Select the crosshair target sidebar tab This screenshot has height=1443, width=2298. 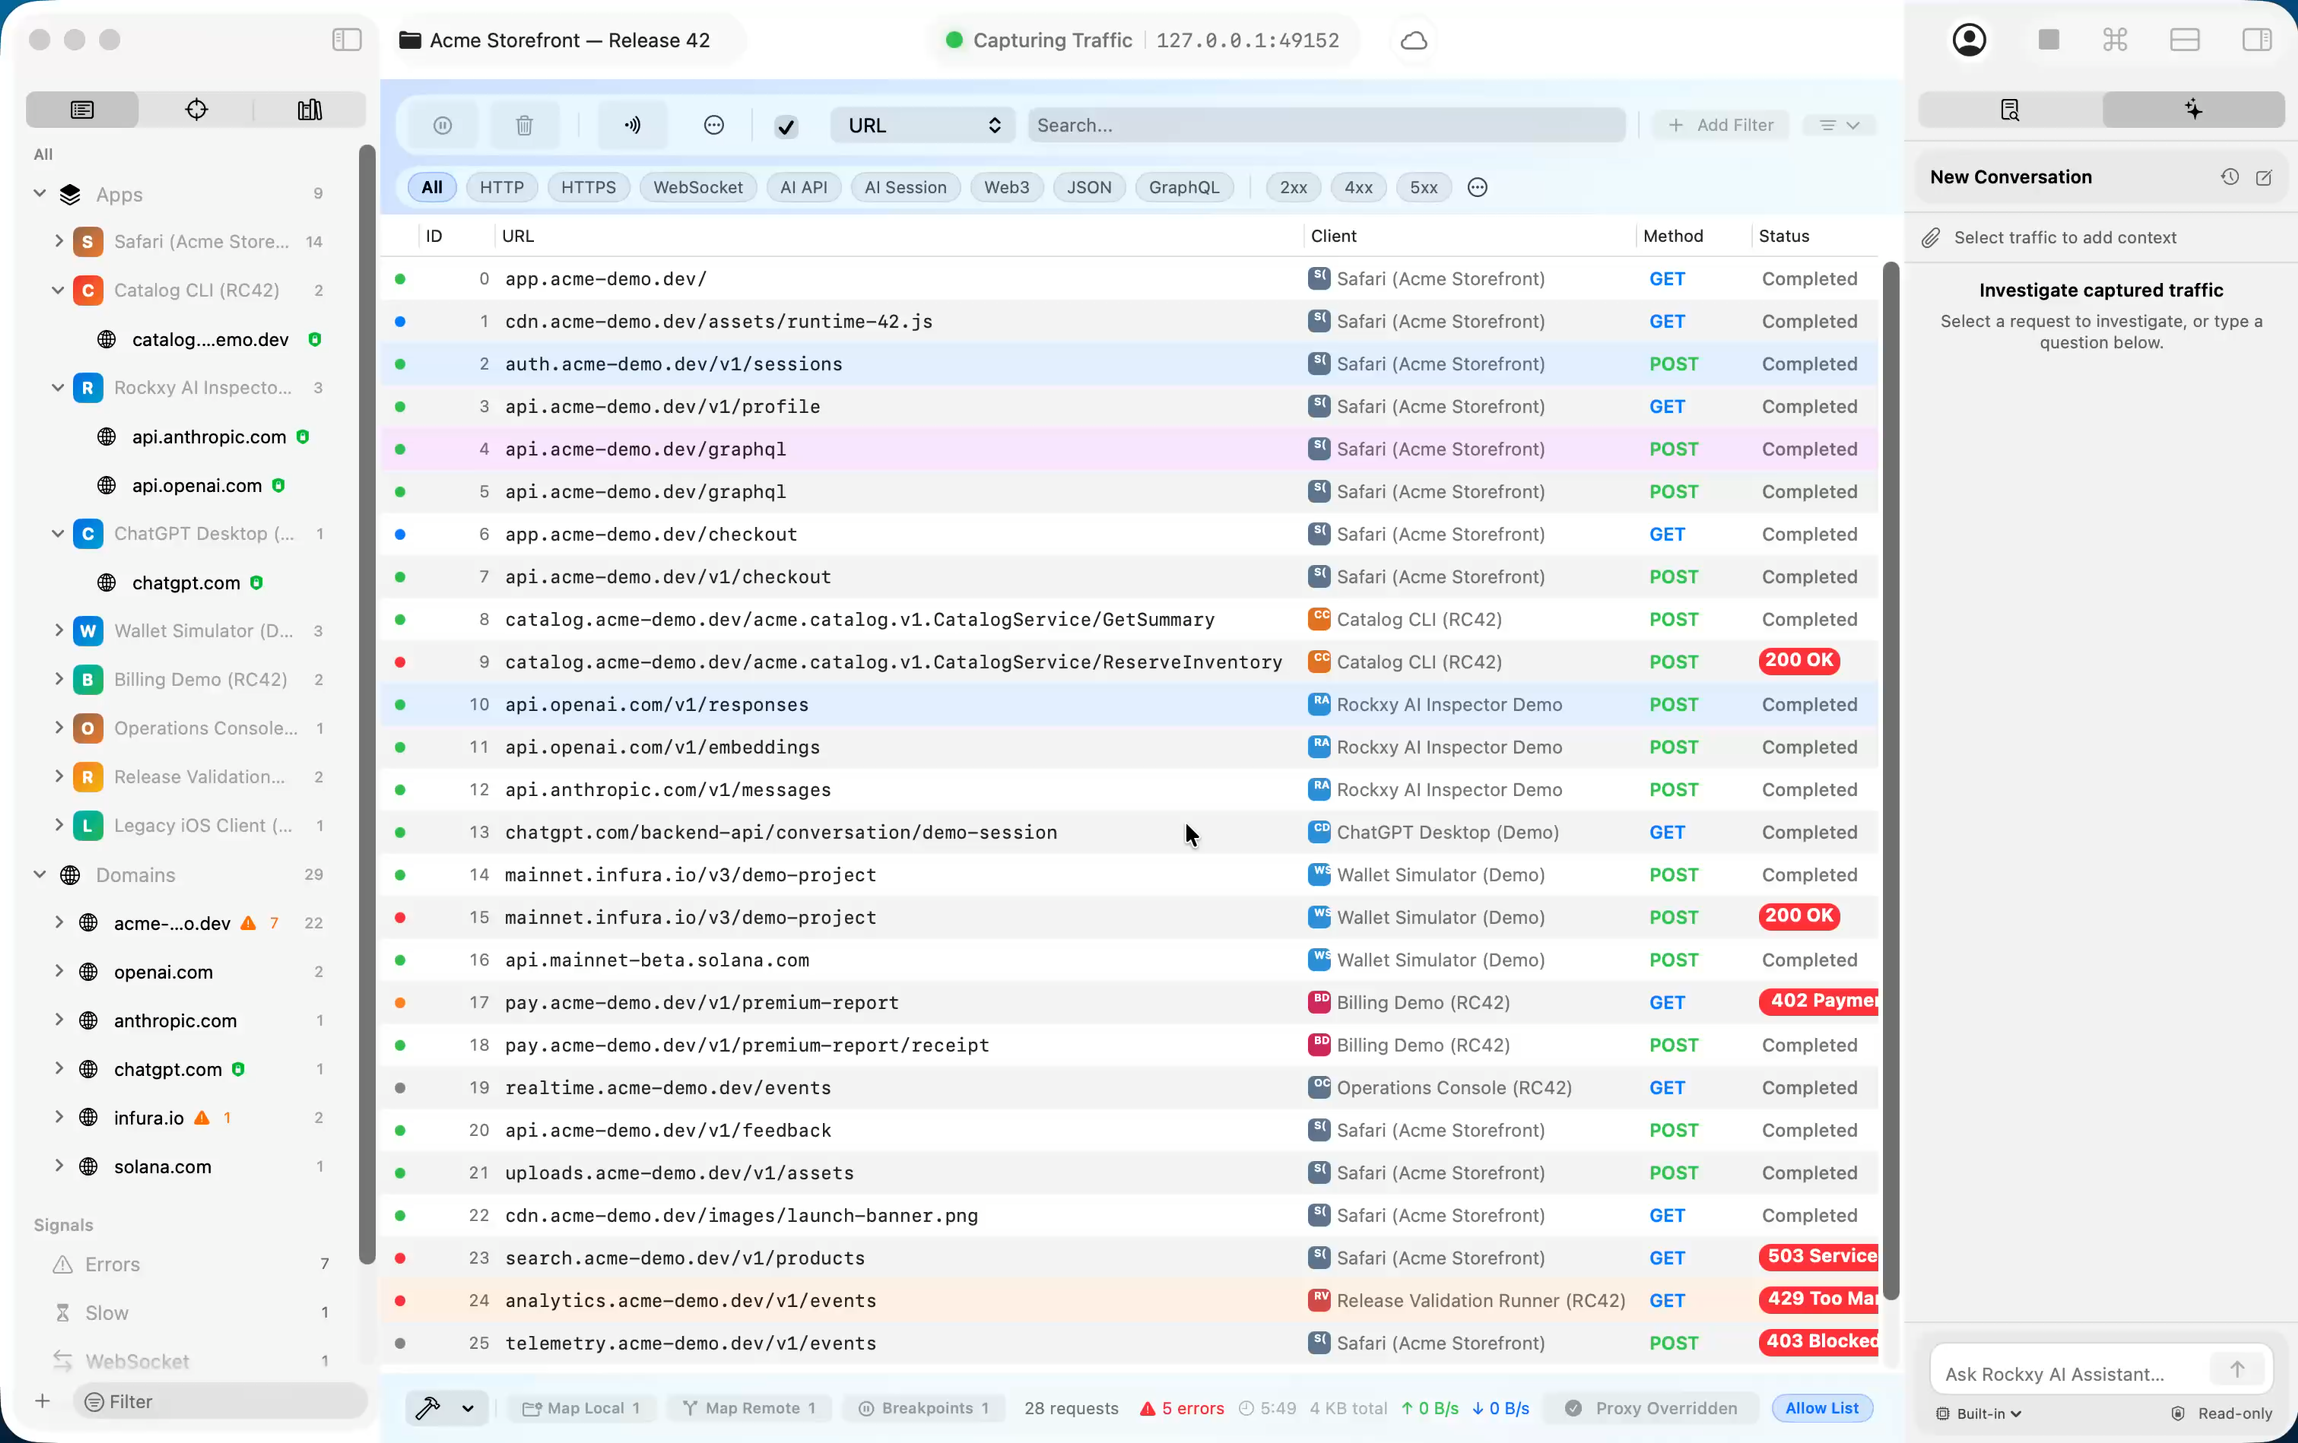[196, 109]
